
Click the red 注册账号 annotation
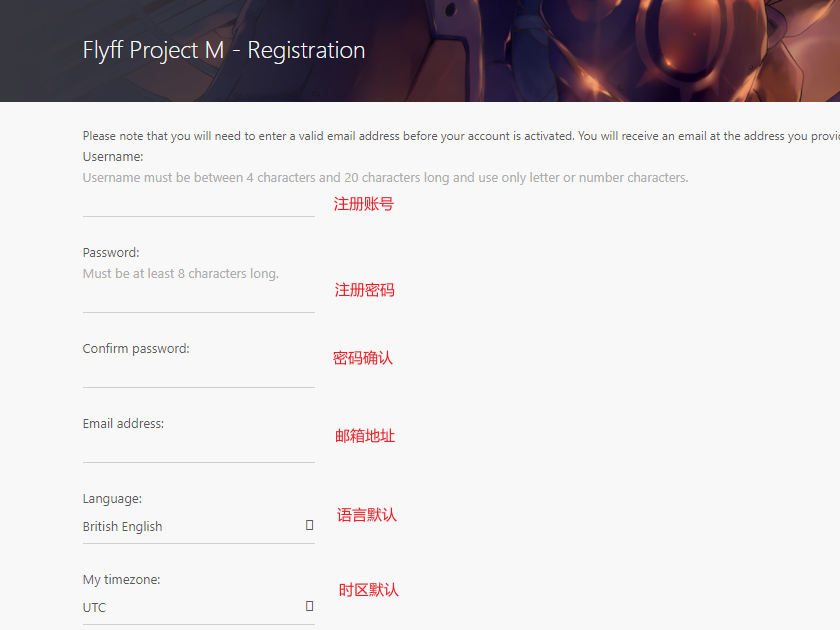[x=363, y=204]
